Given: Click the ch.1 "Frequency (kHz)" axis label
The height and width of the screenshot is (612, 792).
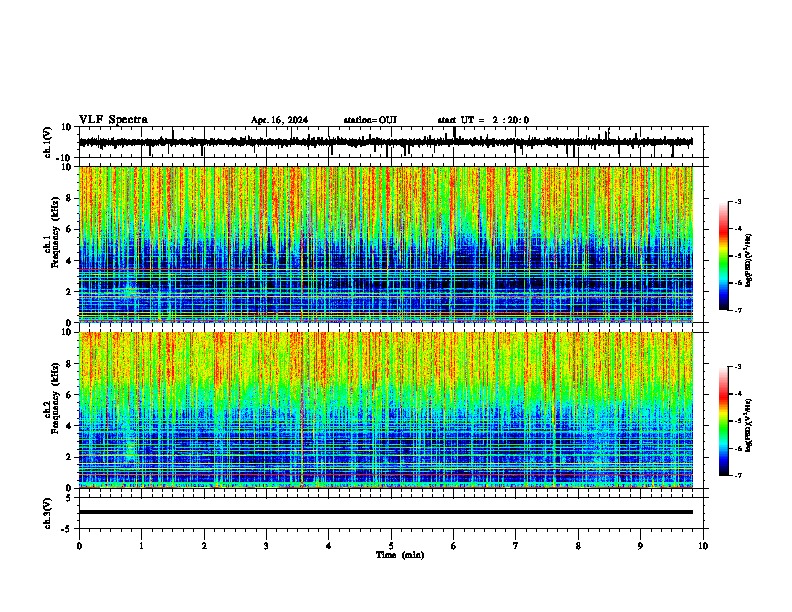Looking at the screenshot, I should [x=55, y=233].
